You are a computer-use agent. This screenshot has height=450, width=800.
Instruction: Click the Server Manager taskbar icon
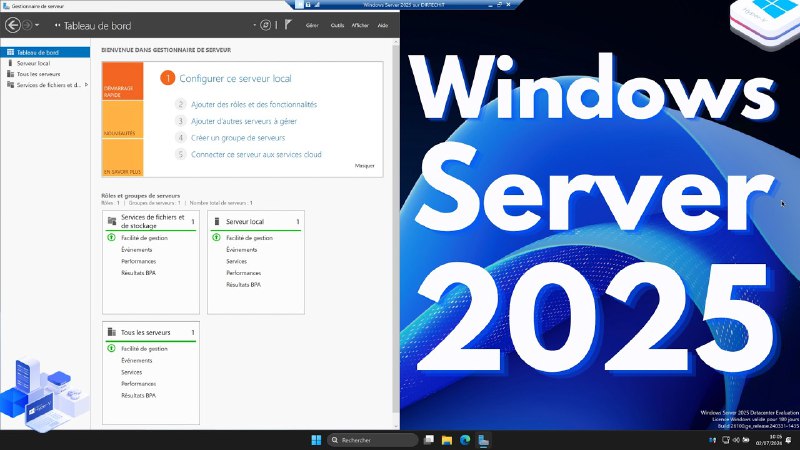pyautogui.click(x=483, y=440)
